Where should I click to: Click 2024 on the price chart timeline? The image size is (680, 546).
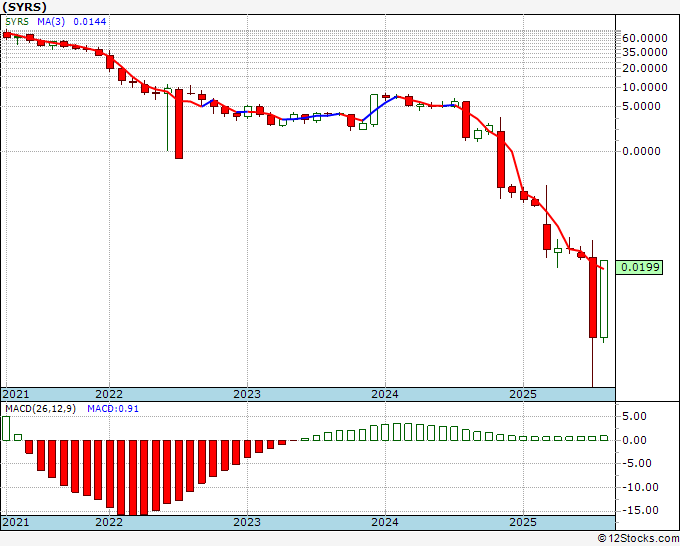point(385,394)
